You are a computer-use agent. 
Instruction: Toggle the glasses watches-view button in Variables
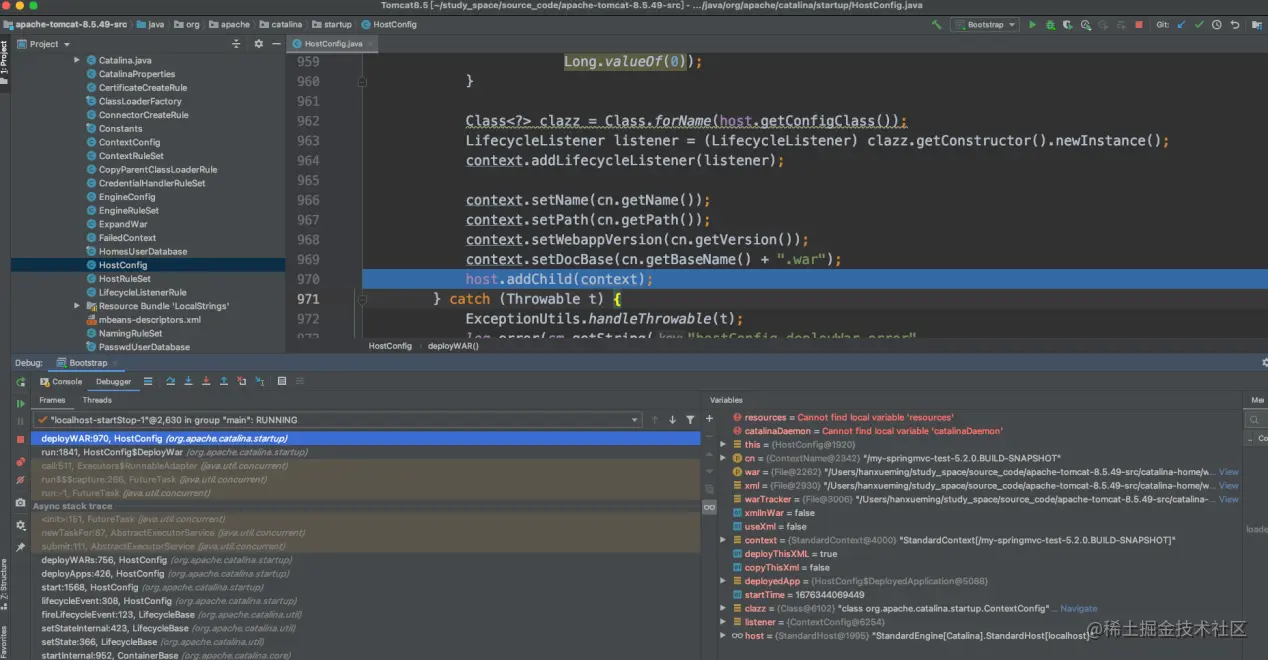pyautogui.click(x=709, y=508)
